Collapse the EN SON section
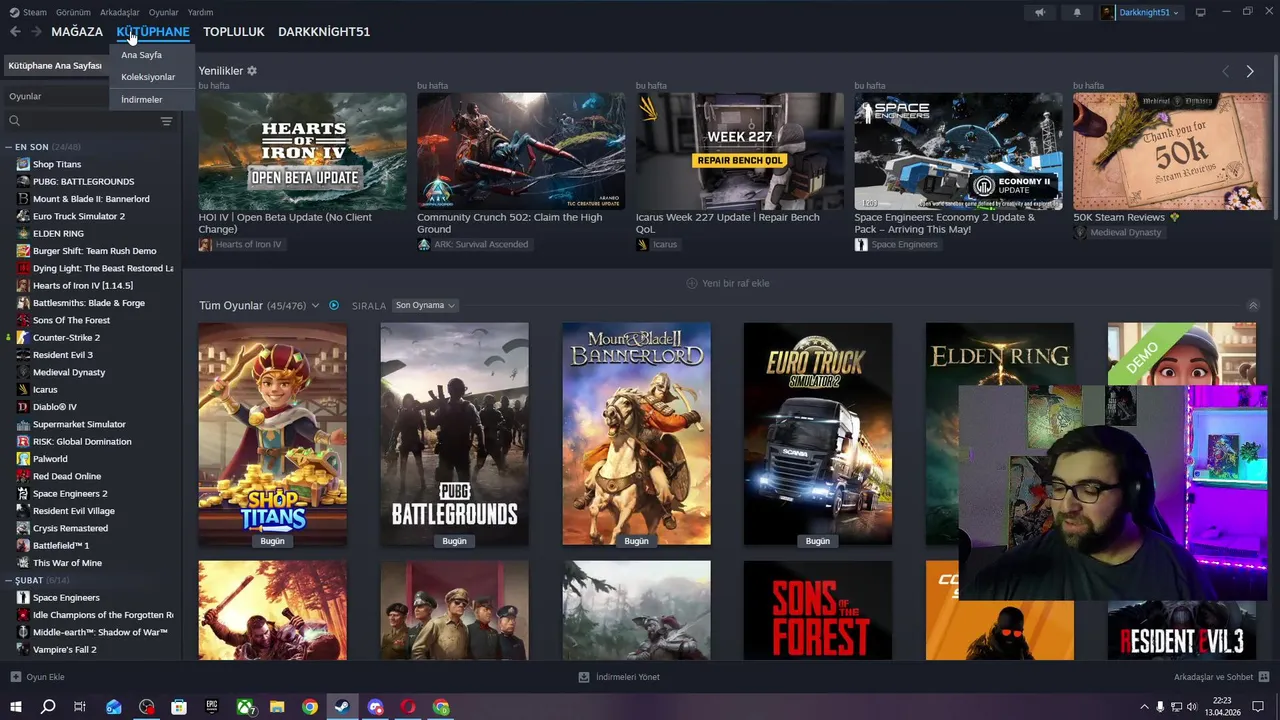The height and width of the screenshot is (720, 1280). pyautogui.click(x=8, y=147)
